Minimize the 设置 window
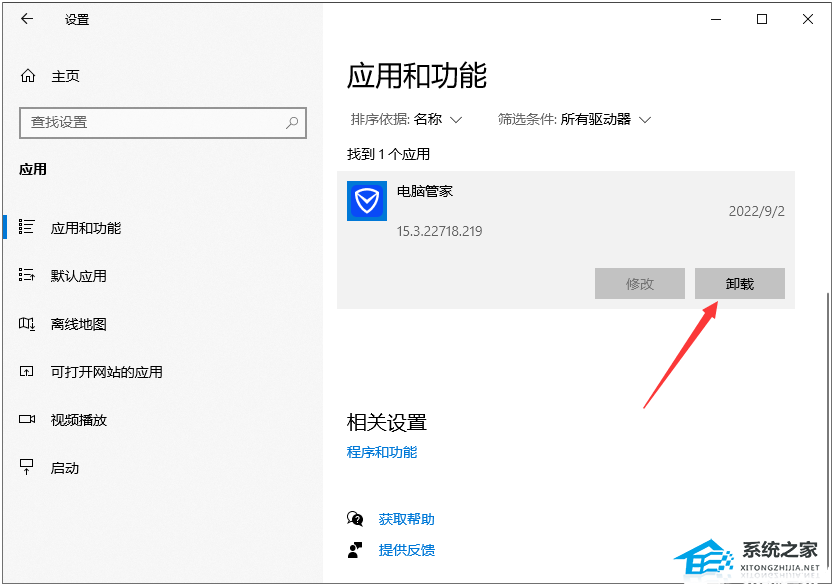 [716, 20]
